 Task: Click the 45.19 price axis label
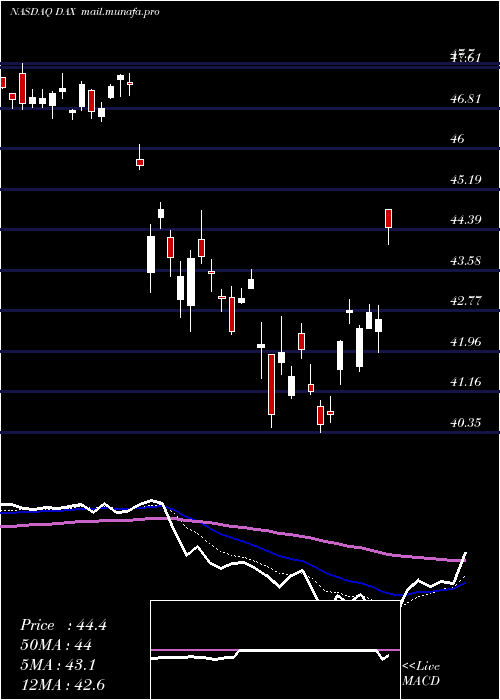pos(466,179)
